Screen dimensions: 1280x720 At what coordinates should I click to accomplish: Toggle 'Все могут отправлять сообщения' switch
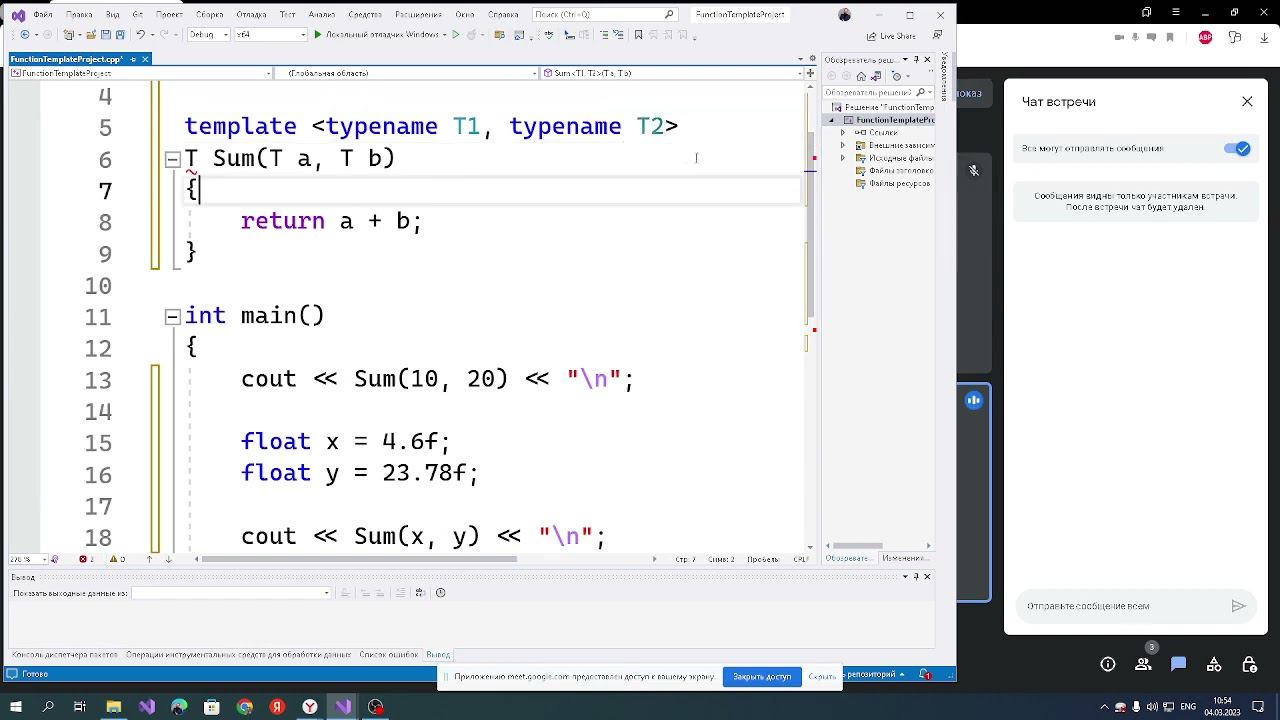point(1238,149)
